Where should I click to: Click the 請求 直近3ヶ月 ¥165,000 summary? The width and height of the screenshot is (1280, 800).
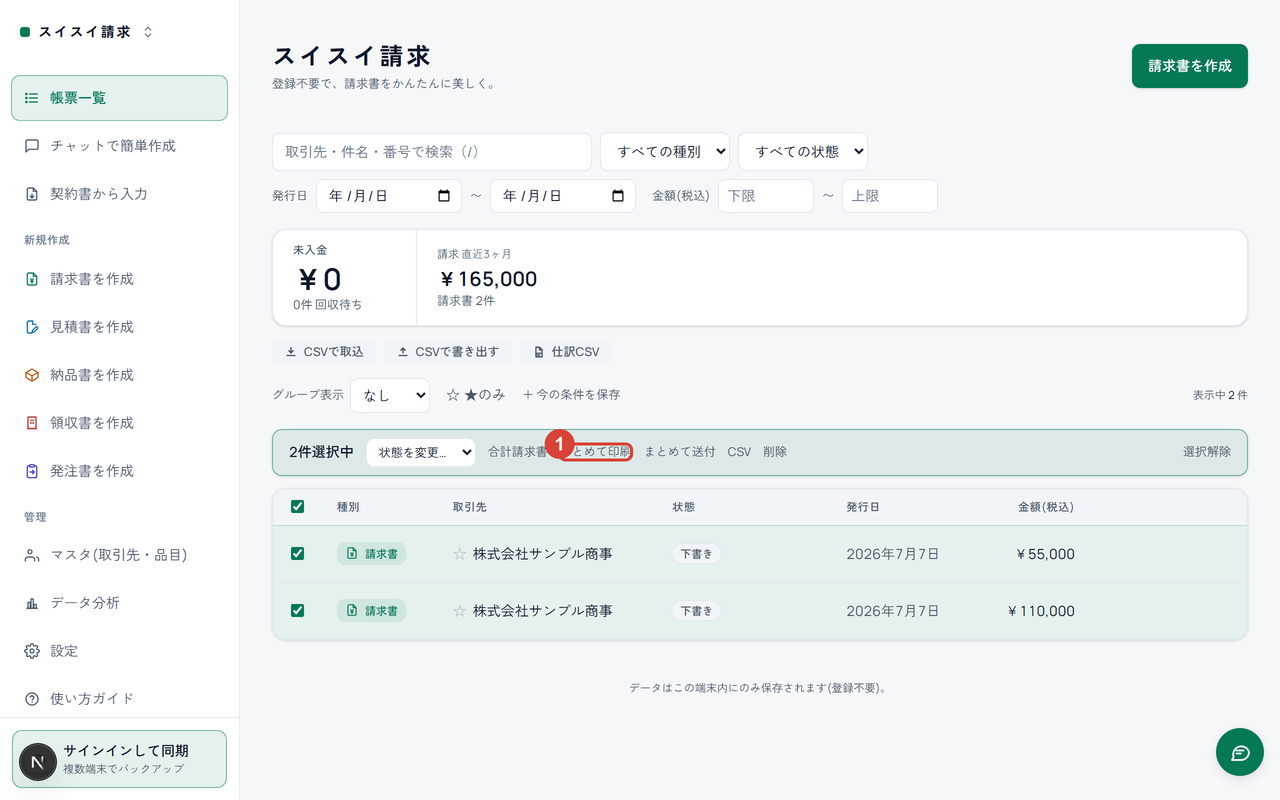[x=488, y=278]
